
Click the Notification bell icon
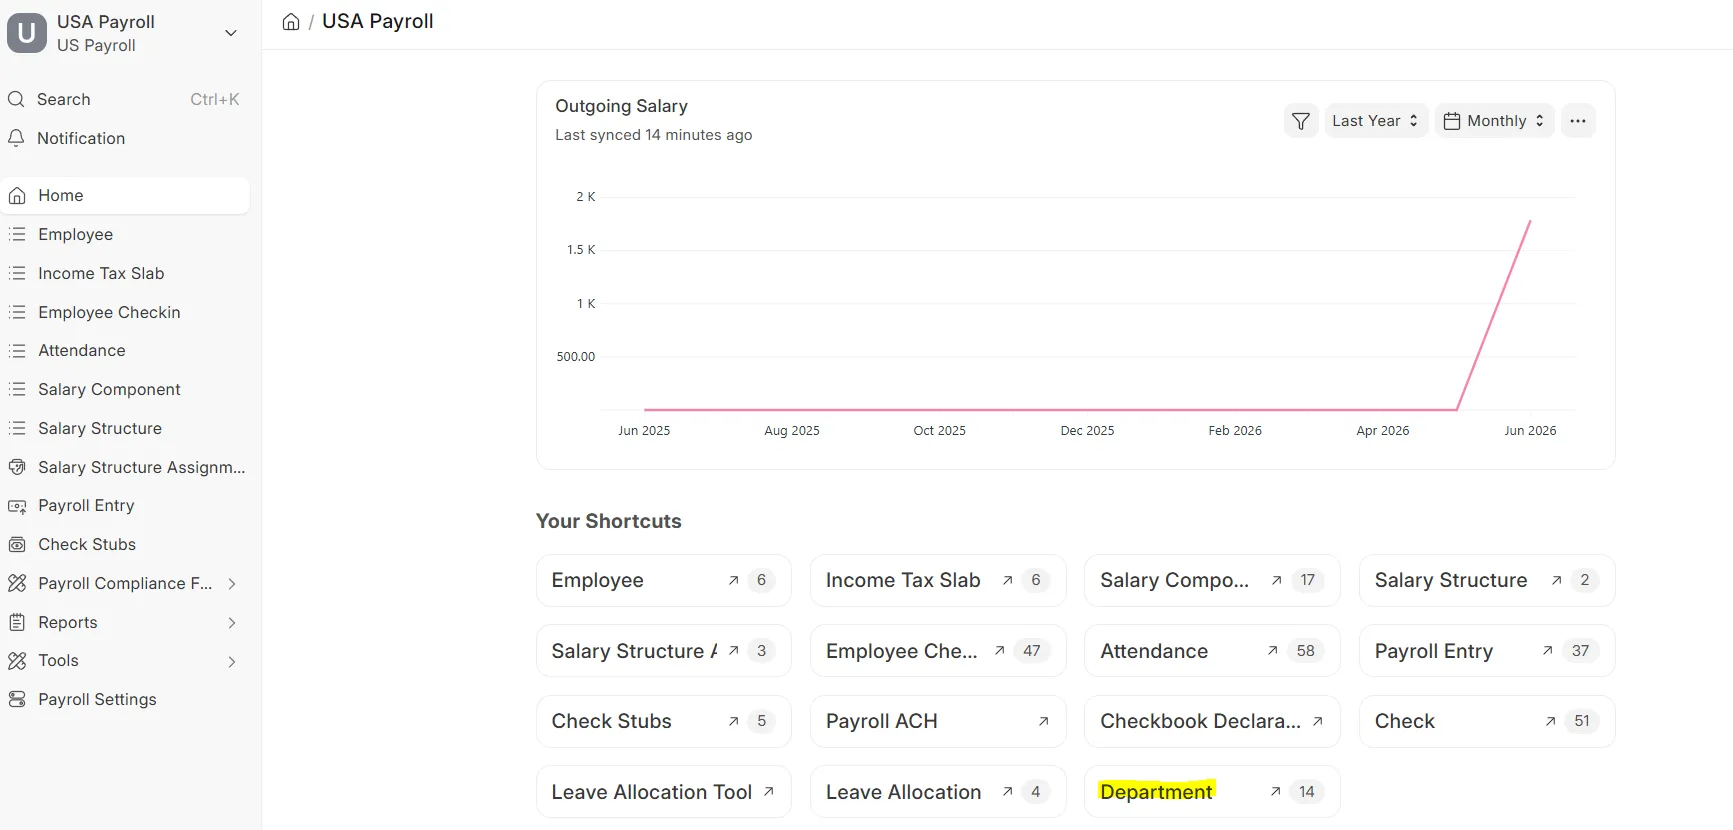click(16, 138)
